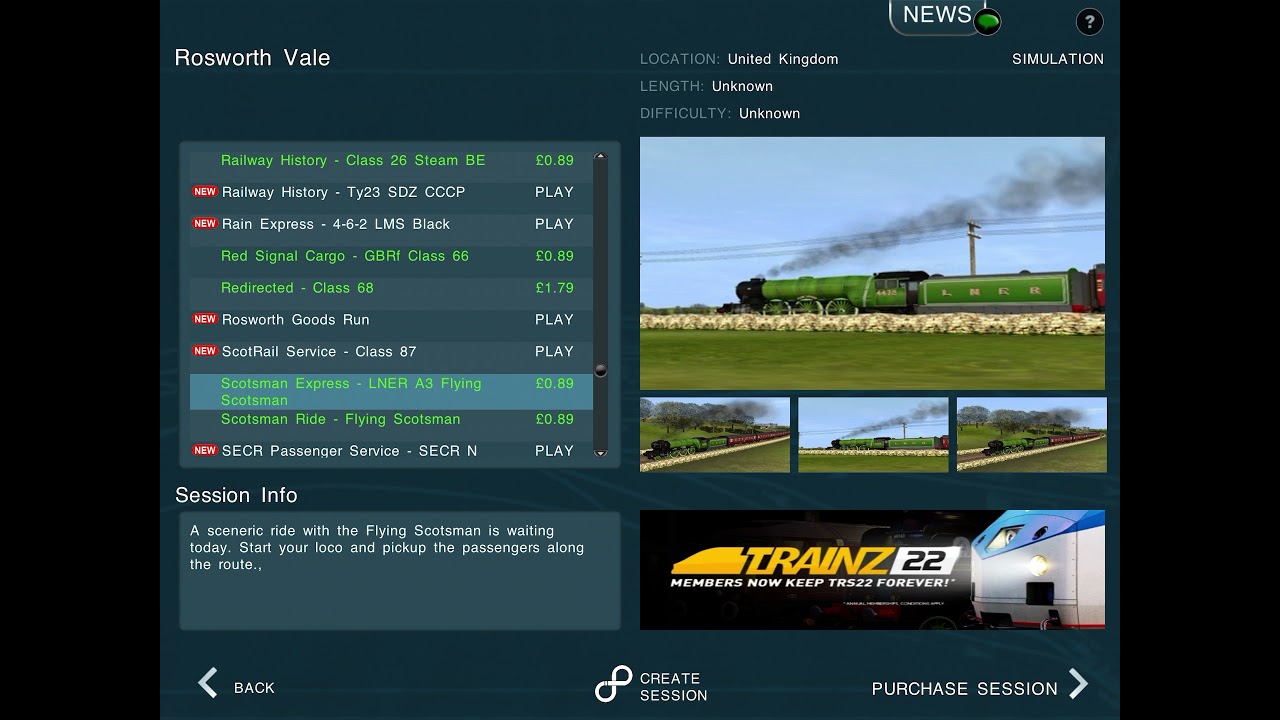
Task: Click CREATE SESSION label
Action: pyautogui.click(x=673, y=687)
